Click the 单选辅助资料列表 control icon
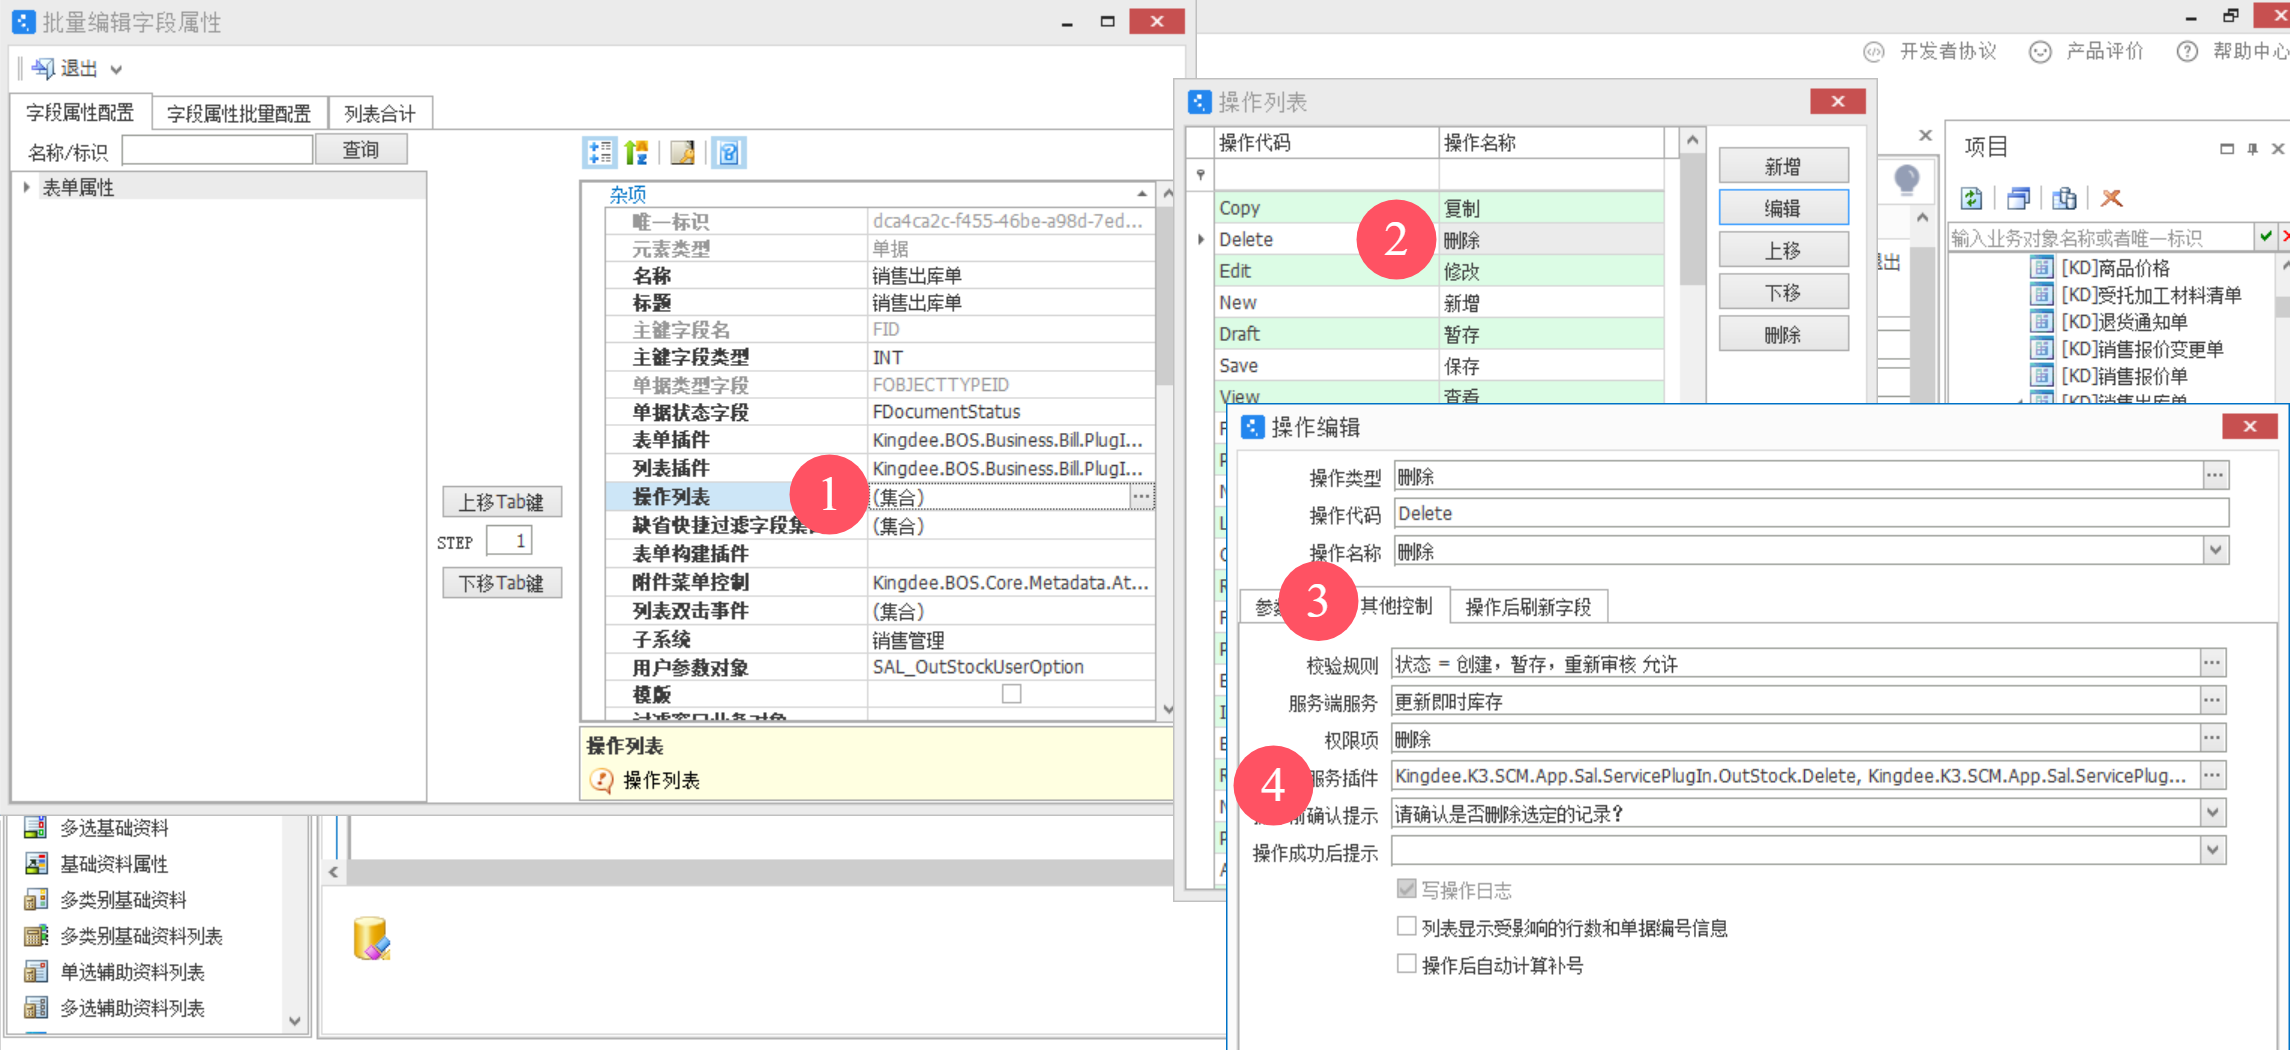 click(x=36, y=971)
